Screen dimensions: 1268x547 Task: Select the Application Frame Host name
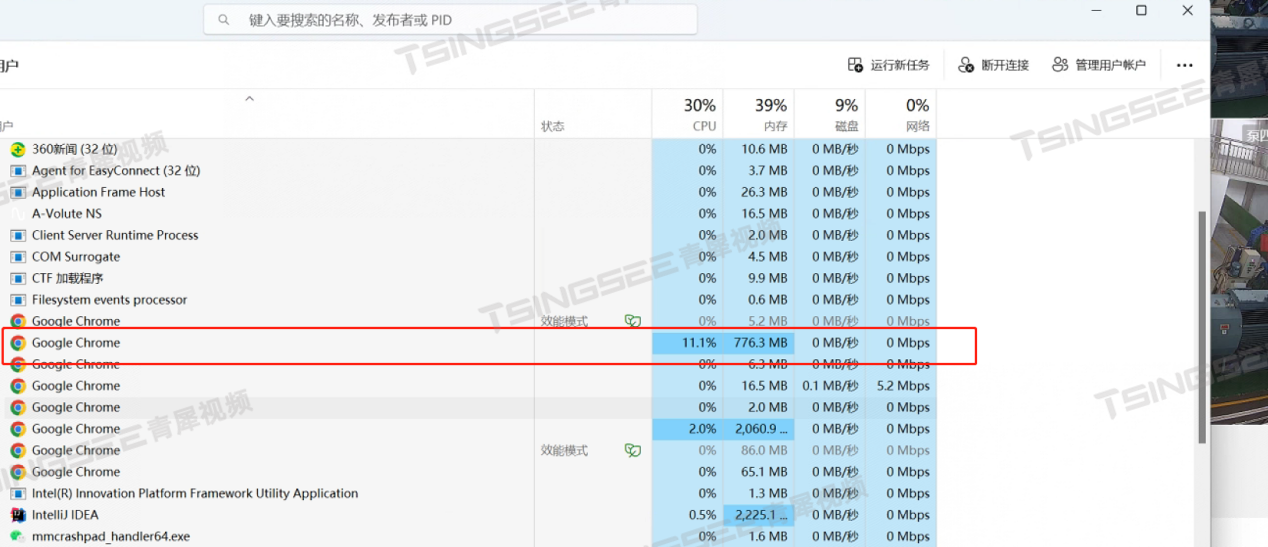pos(98,192)
